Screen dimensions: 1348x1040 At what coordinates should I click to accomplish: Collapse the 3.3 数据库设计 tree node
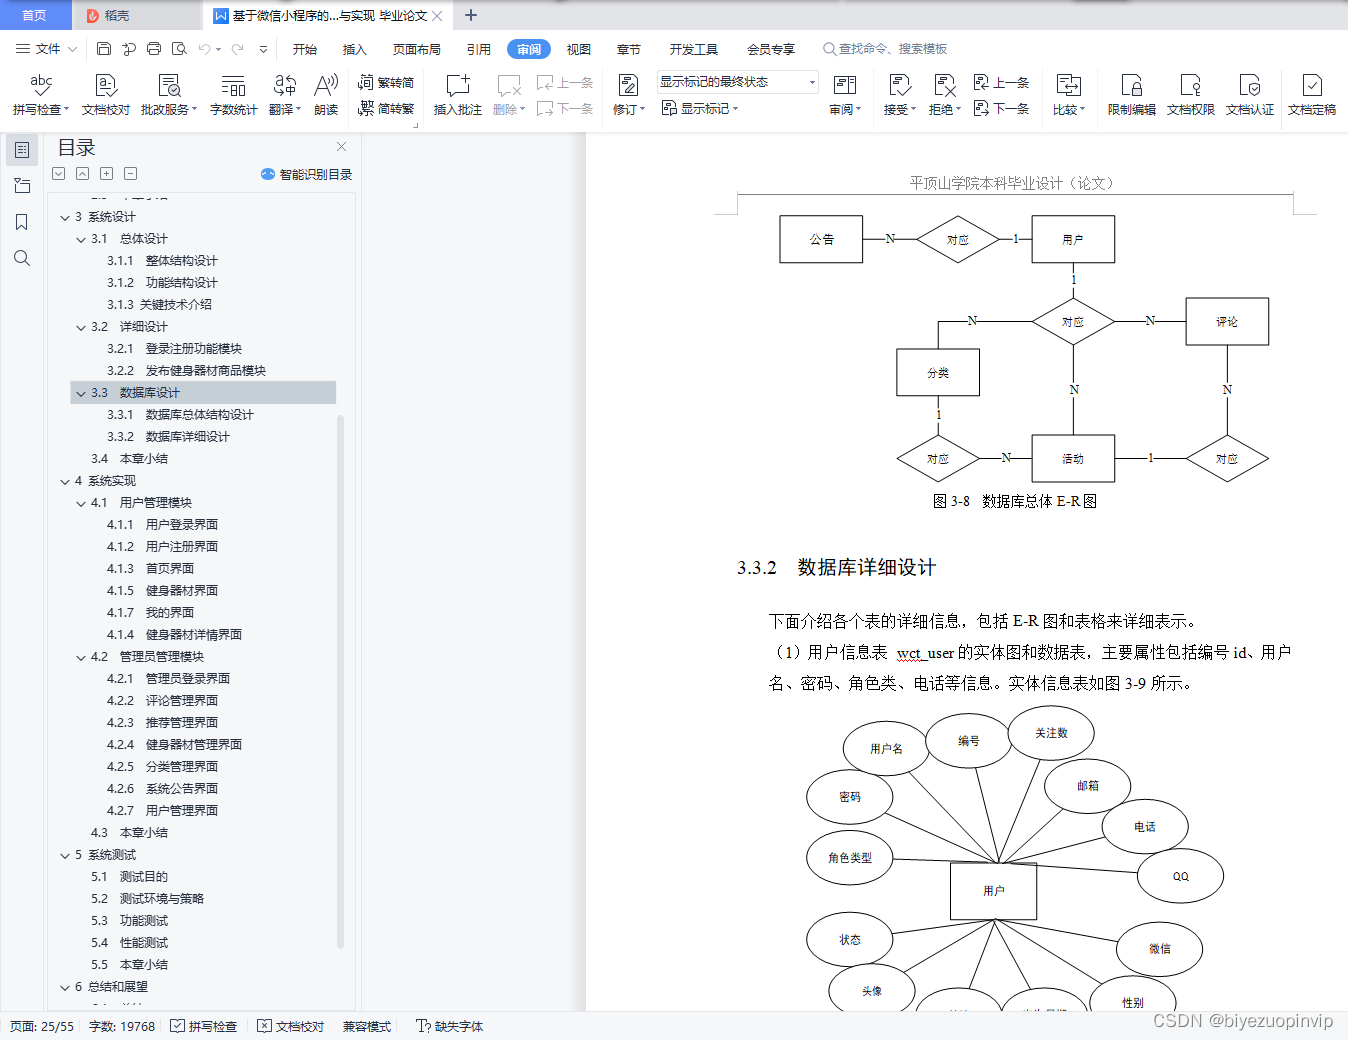81,393
